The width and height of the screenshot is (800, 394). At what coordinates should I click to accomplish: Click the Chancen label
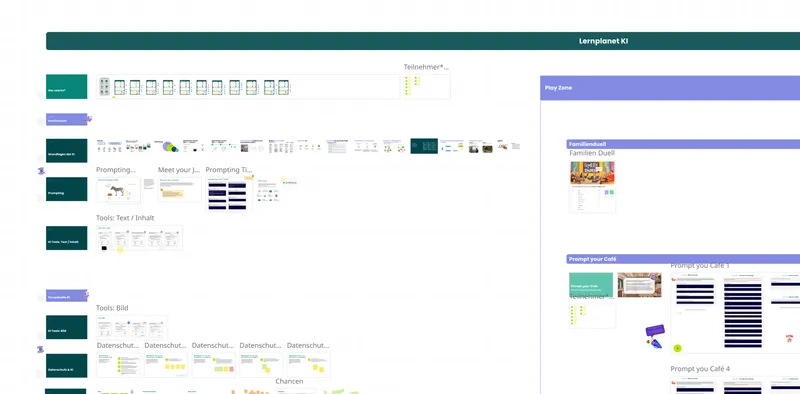pyautogui.click(x=289, y=381)
